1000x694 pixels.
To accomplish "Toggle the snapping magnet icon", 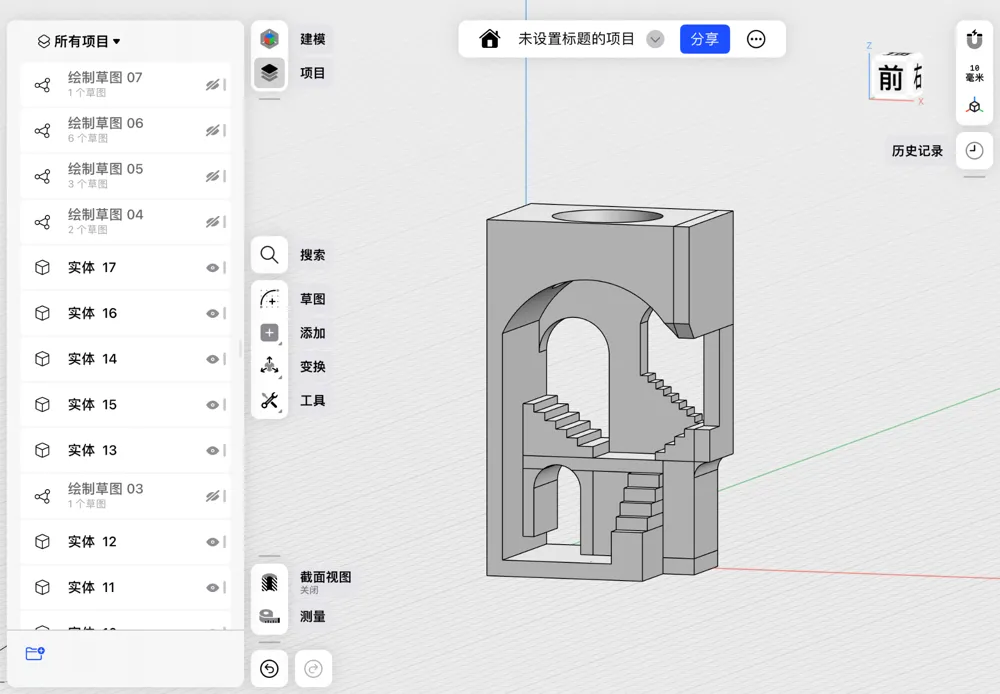I will pos(974,40).
